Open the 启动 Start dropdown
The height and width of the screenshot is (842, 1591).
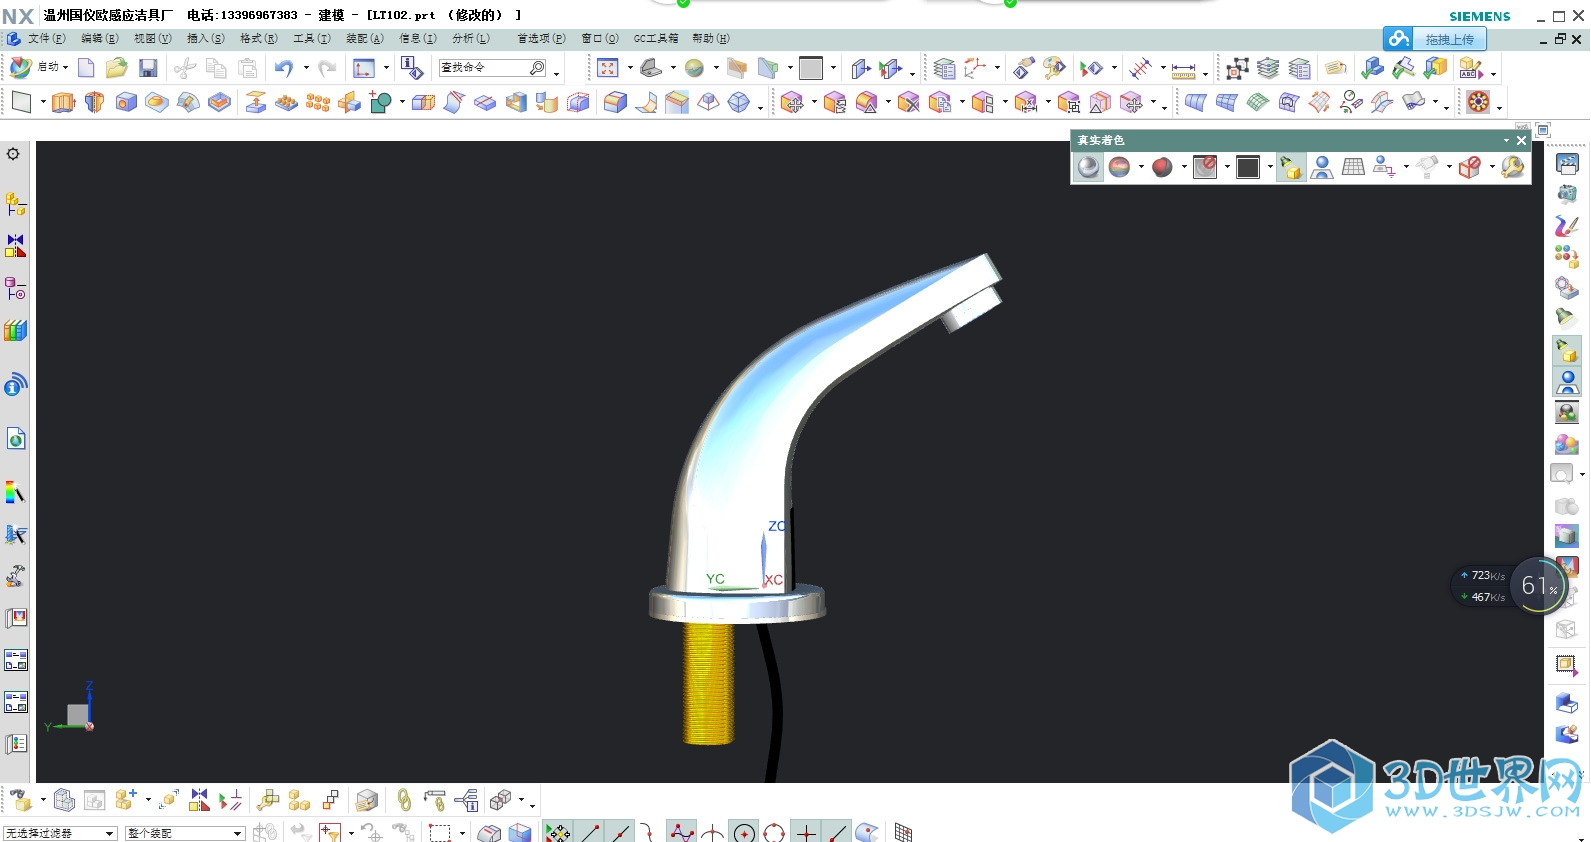(x=39, y=68)
